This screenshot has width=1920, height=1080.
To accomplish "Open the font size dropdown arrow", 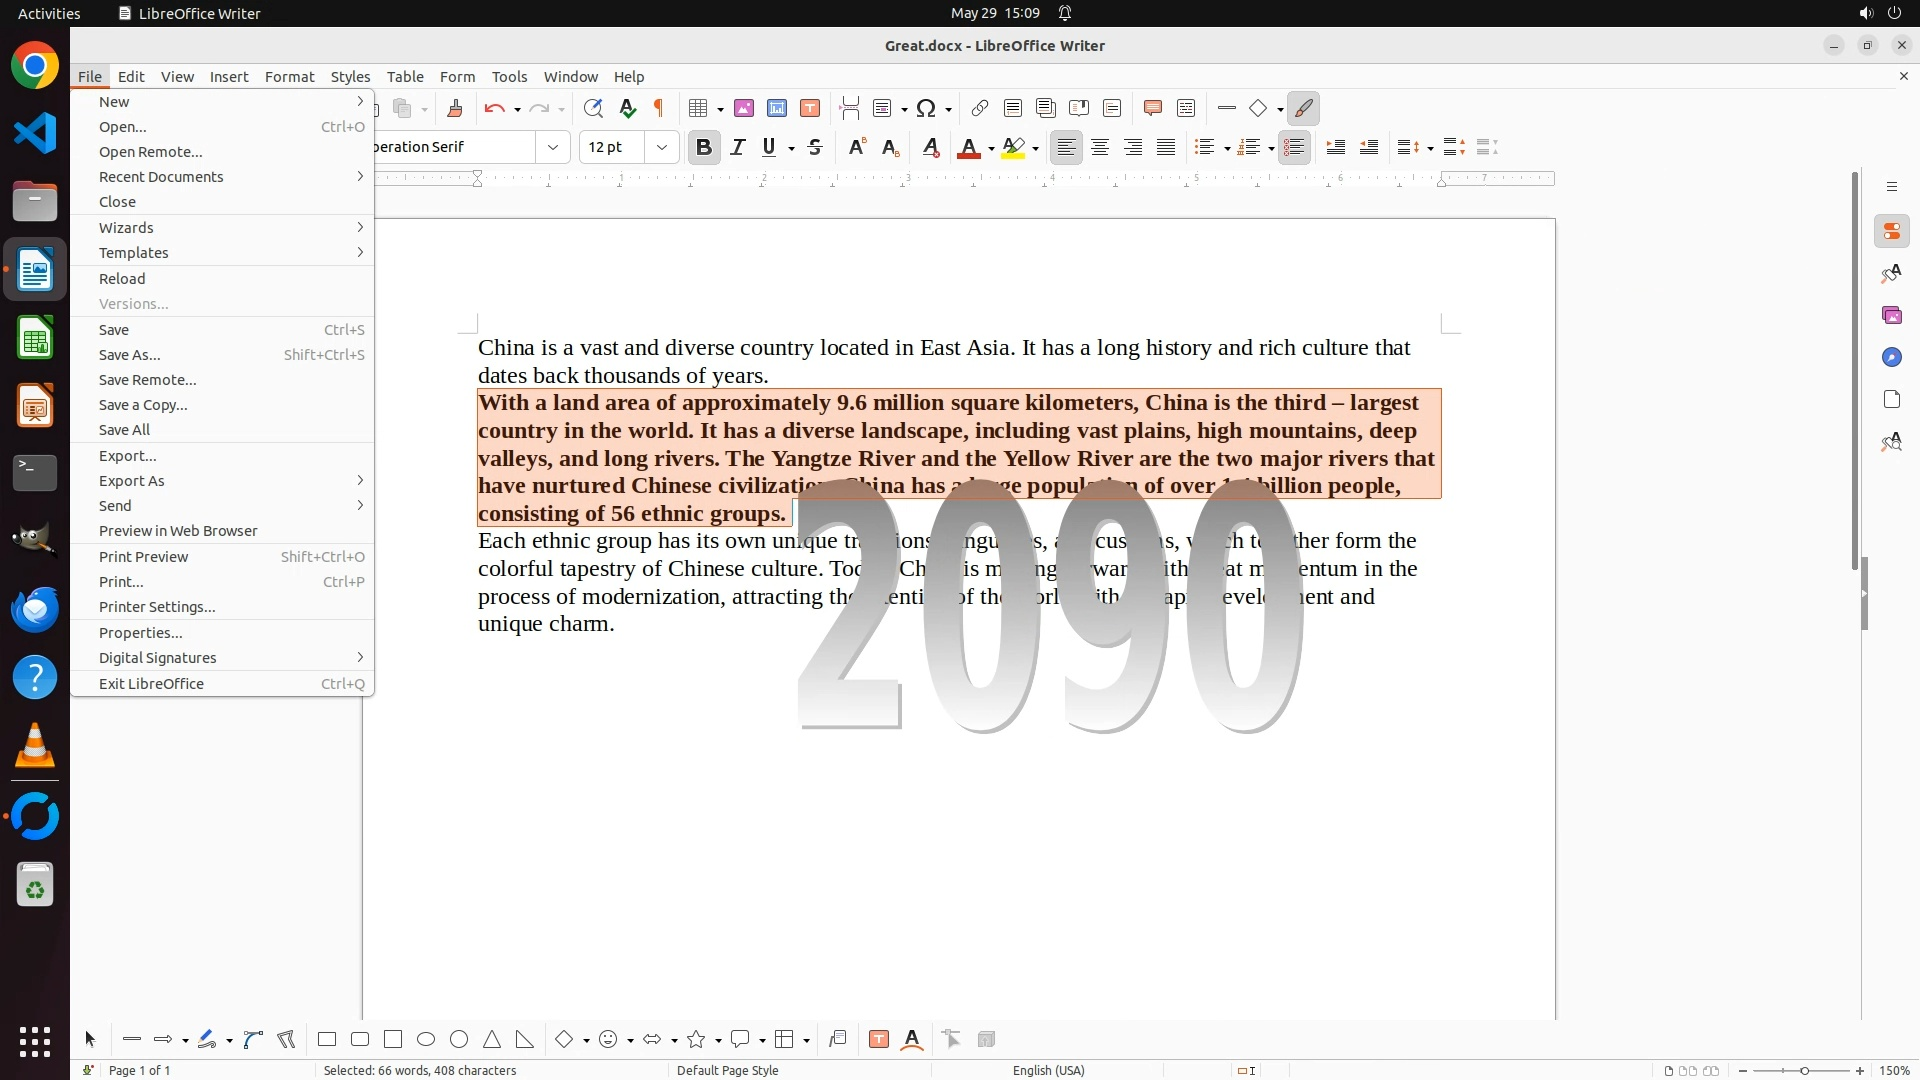I will coord(661,147).
